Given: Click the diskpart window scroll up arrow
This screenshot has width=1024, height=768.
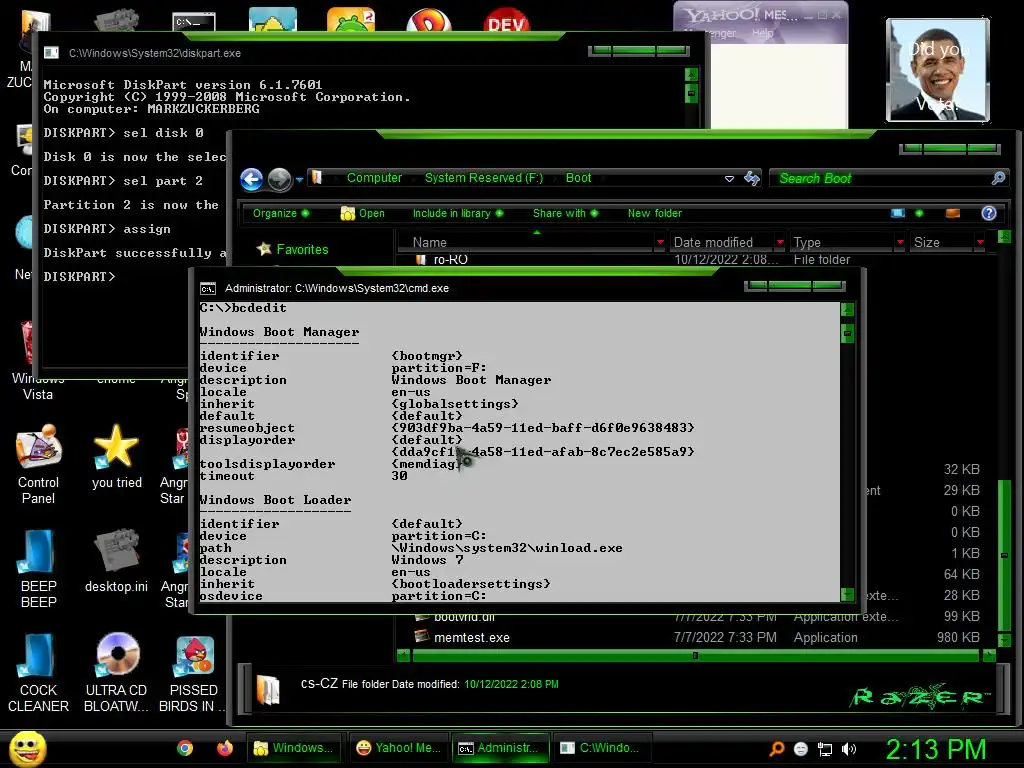Looking at the screenshot, I should tap(692, 74).
